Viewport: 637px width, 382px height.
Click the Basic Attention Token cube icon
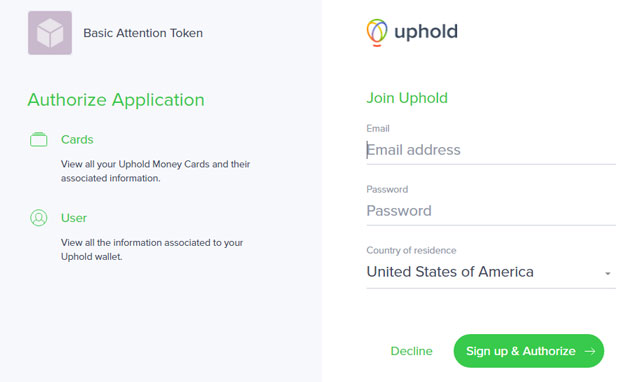tap(50, 33)
